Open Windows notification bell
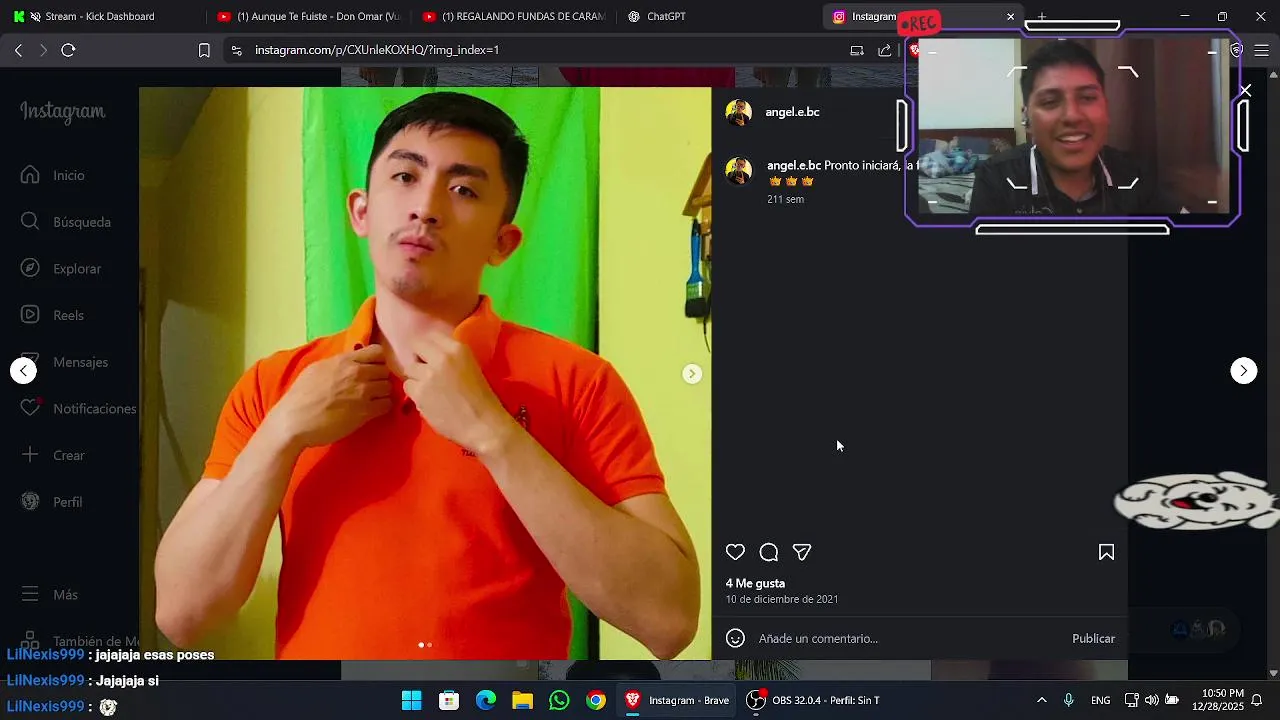 click(1257, 700)
